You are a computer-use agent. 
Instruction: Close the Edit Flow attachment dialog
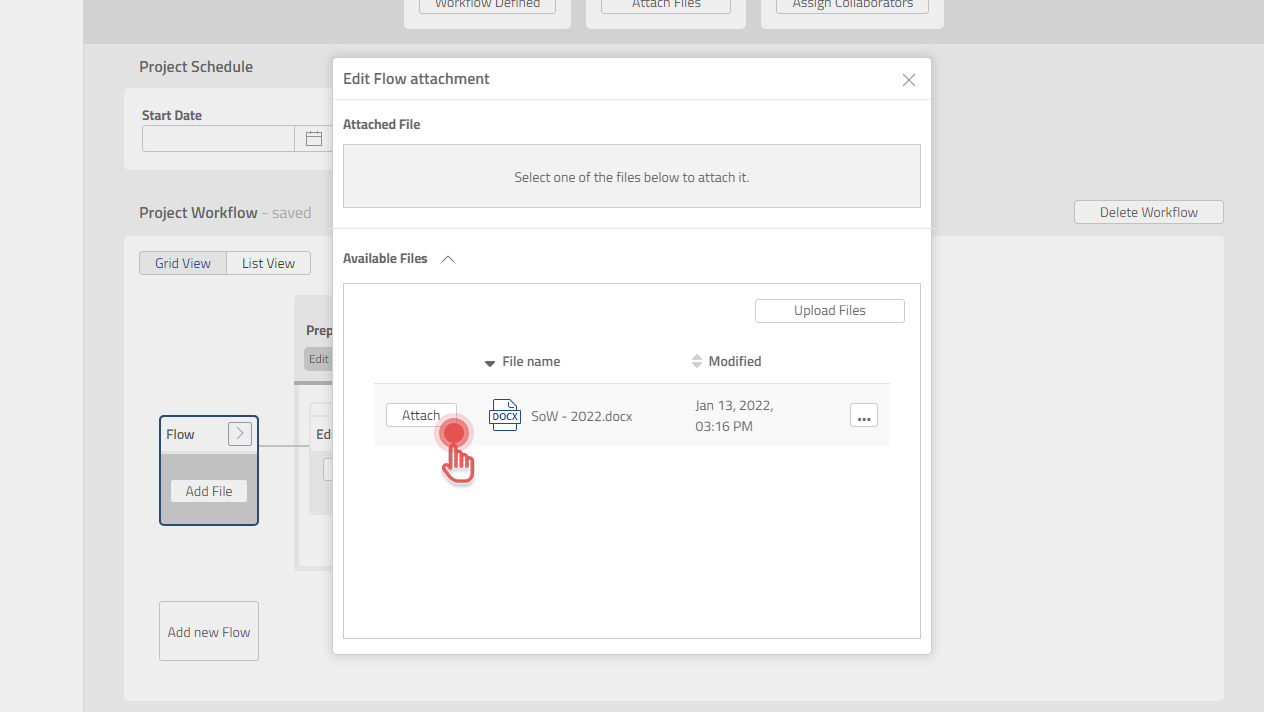pyautogui.click(x=908, y=79)
